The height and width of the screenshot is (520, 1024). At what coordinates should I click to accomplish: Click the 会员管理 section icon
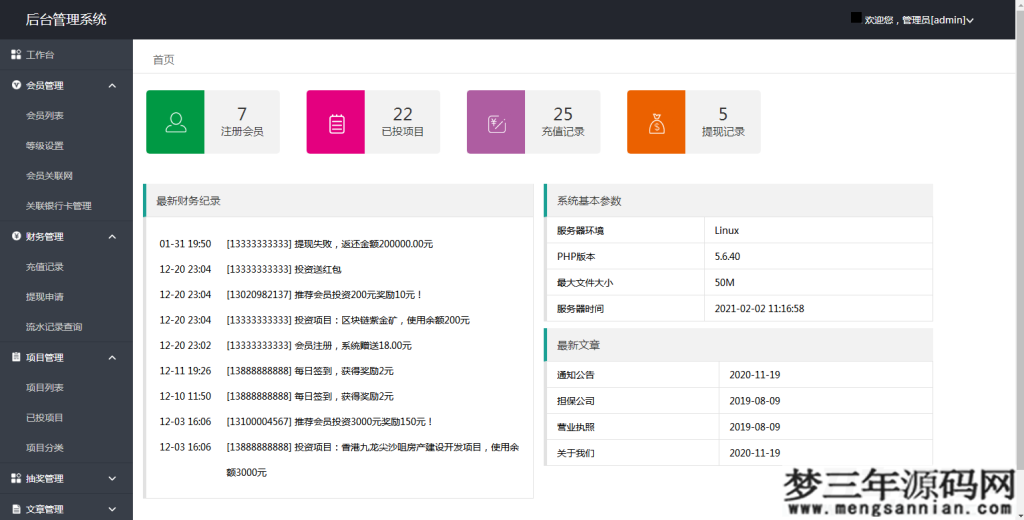(x=16, y=85)
